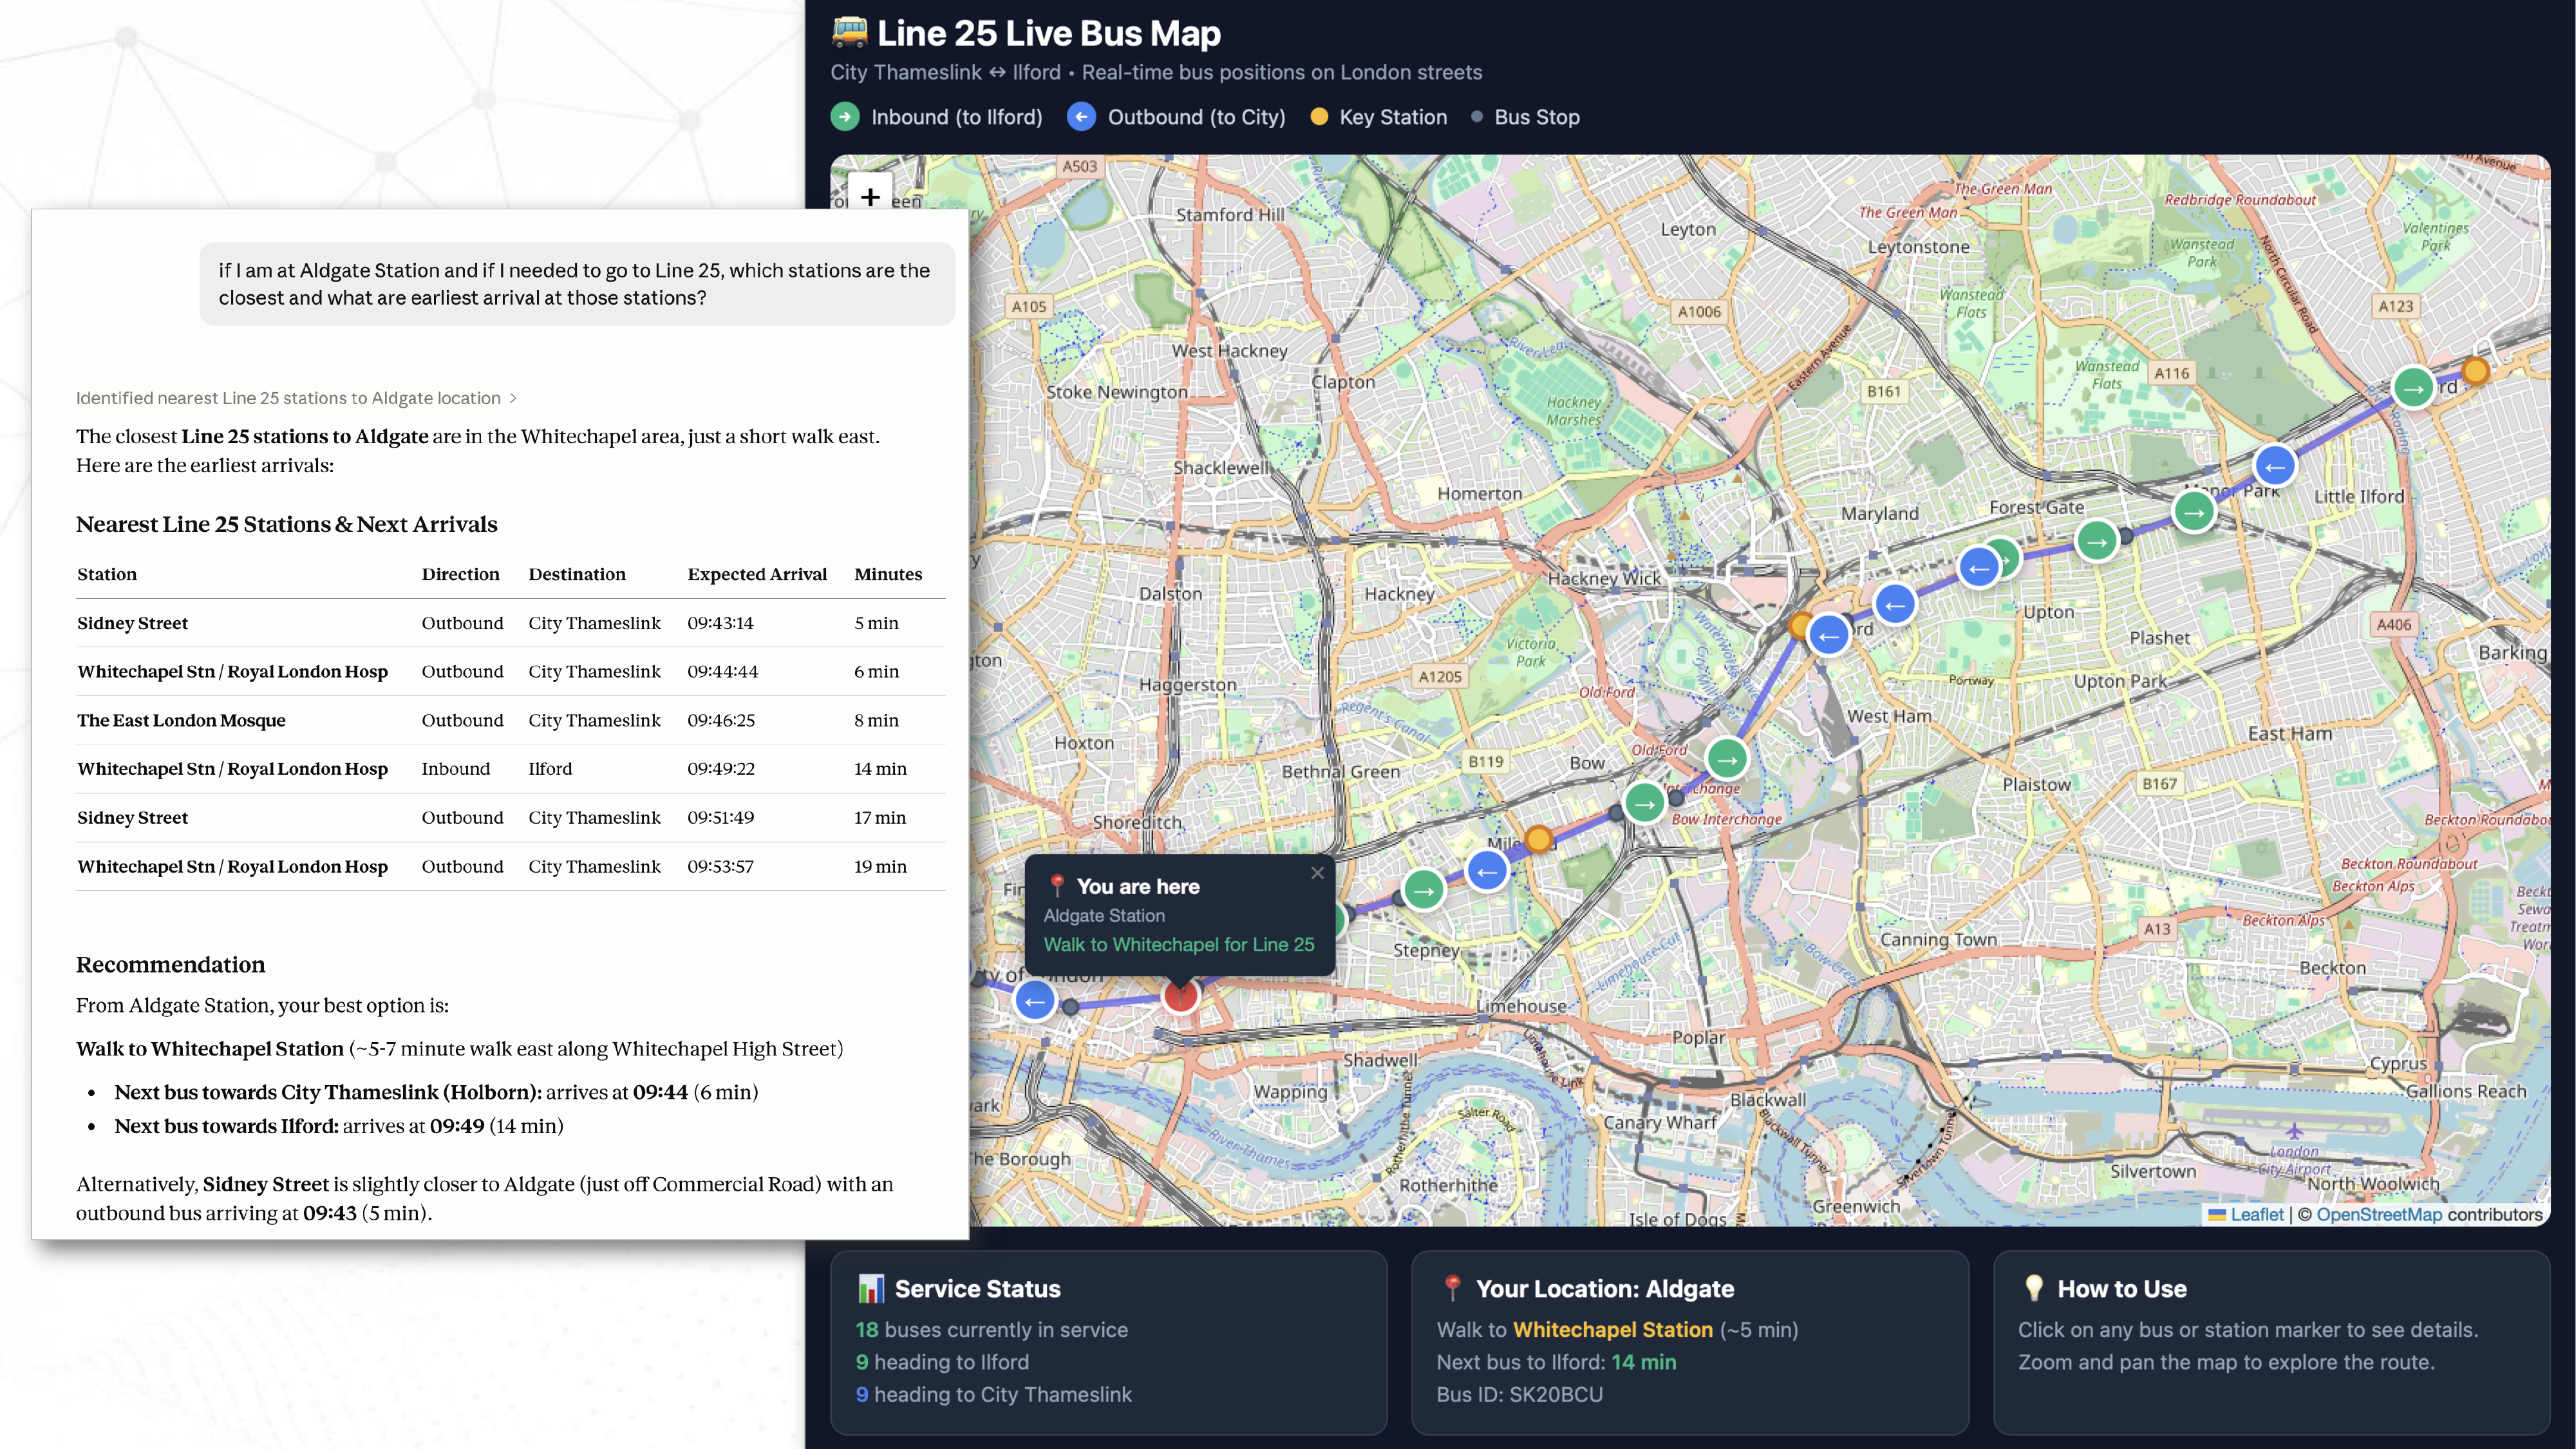The image size is (2576, 1449).
Task: Select the Line 25 Live Bus Map title
Action: coord(1048,33)
